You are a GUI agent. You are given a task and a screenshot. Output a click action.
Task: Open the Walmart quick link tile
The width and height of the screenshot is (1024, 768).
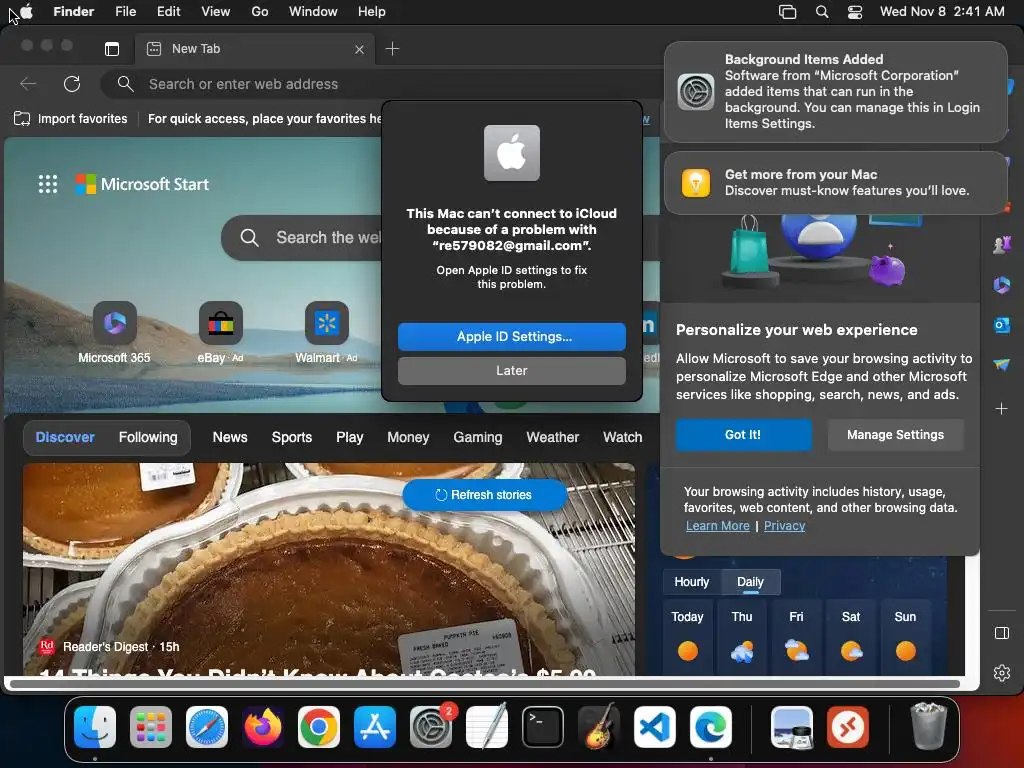[327, 332]
